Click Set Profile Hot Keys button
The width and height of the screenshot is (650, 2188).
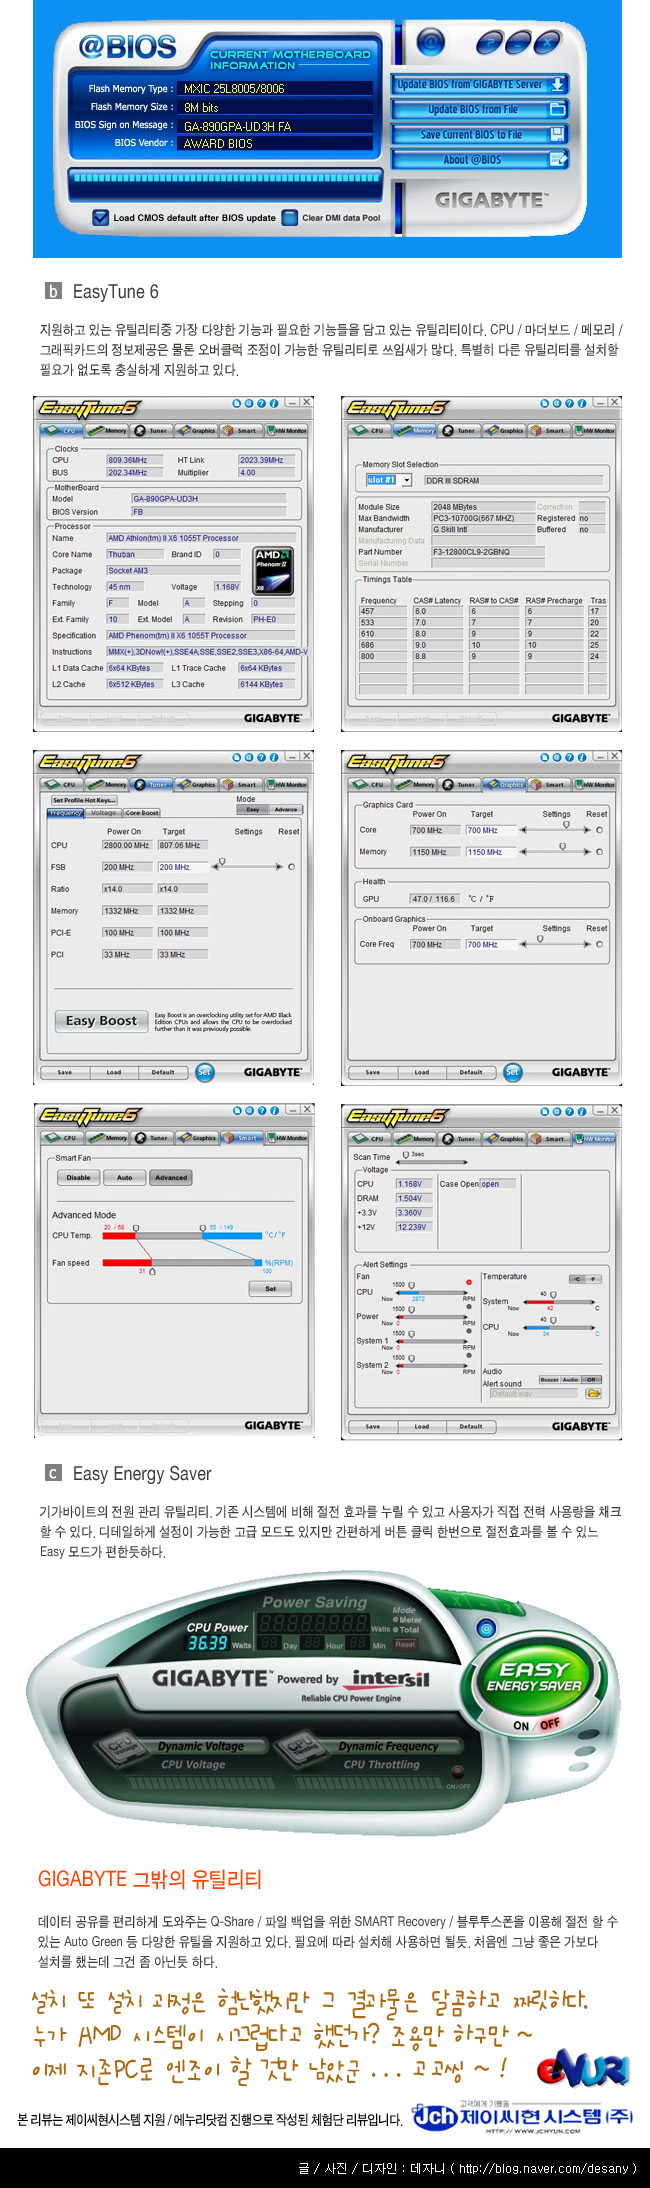point(84,800)
